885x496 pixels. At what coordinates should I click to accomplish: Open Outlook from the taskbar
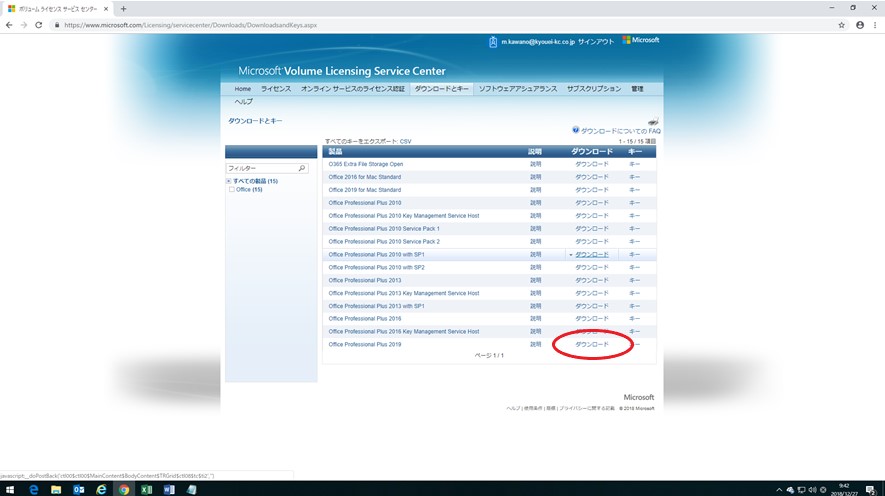coord(78,489)
